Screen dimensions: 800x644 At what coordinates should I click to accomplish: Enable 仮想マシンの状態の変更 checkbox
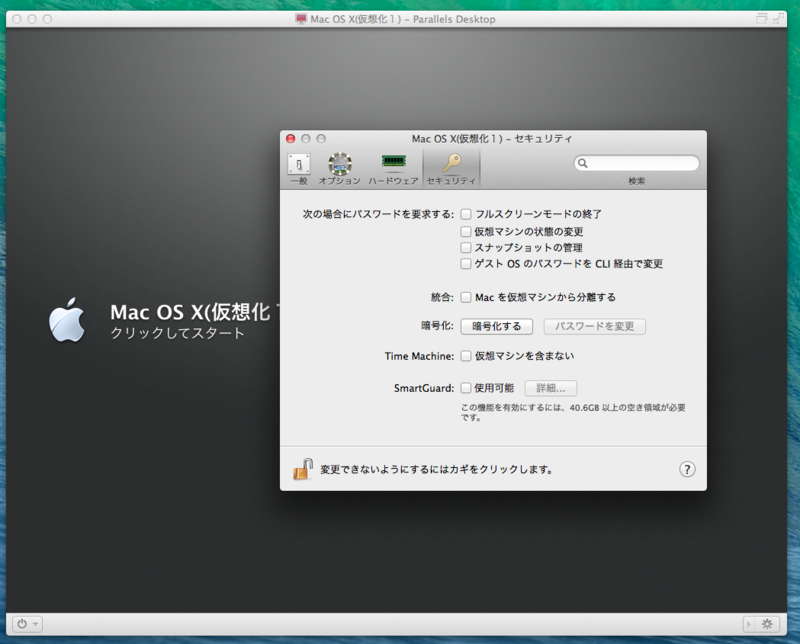click(x=466, y=231)
